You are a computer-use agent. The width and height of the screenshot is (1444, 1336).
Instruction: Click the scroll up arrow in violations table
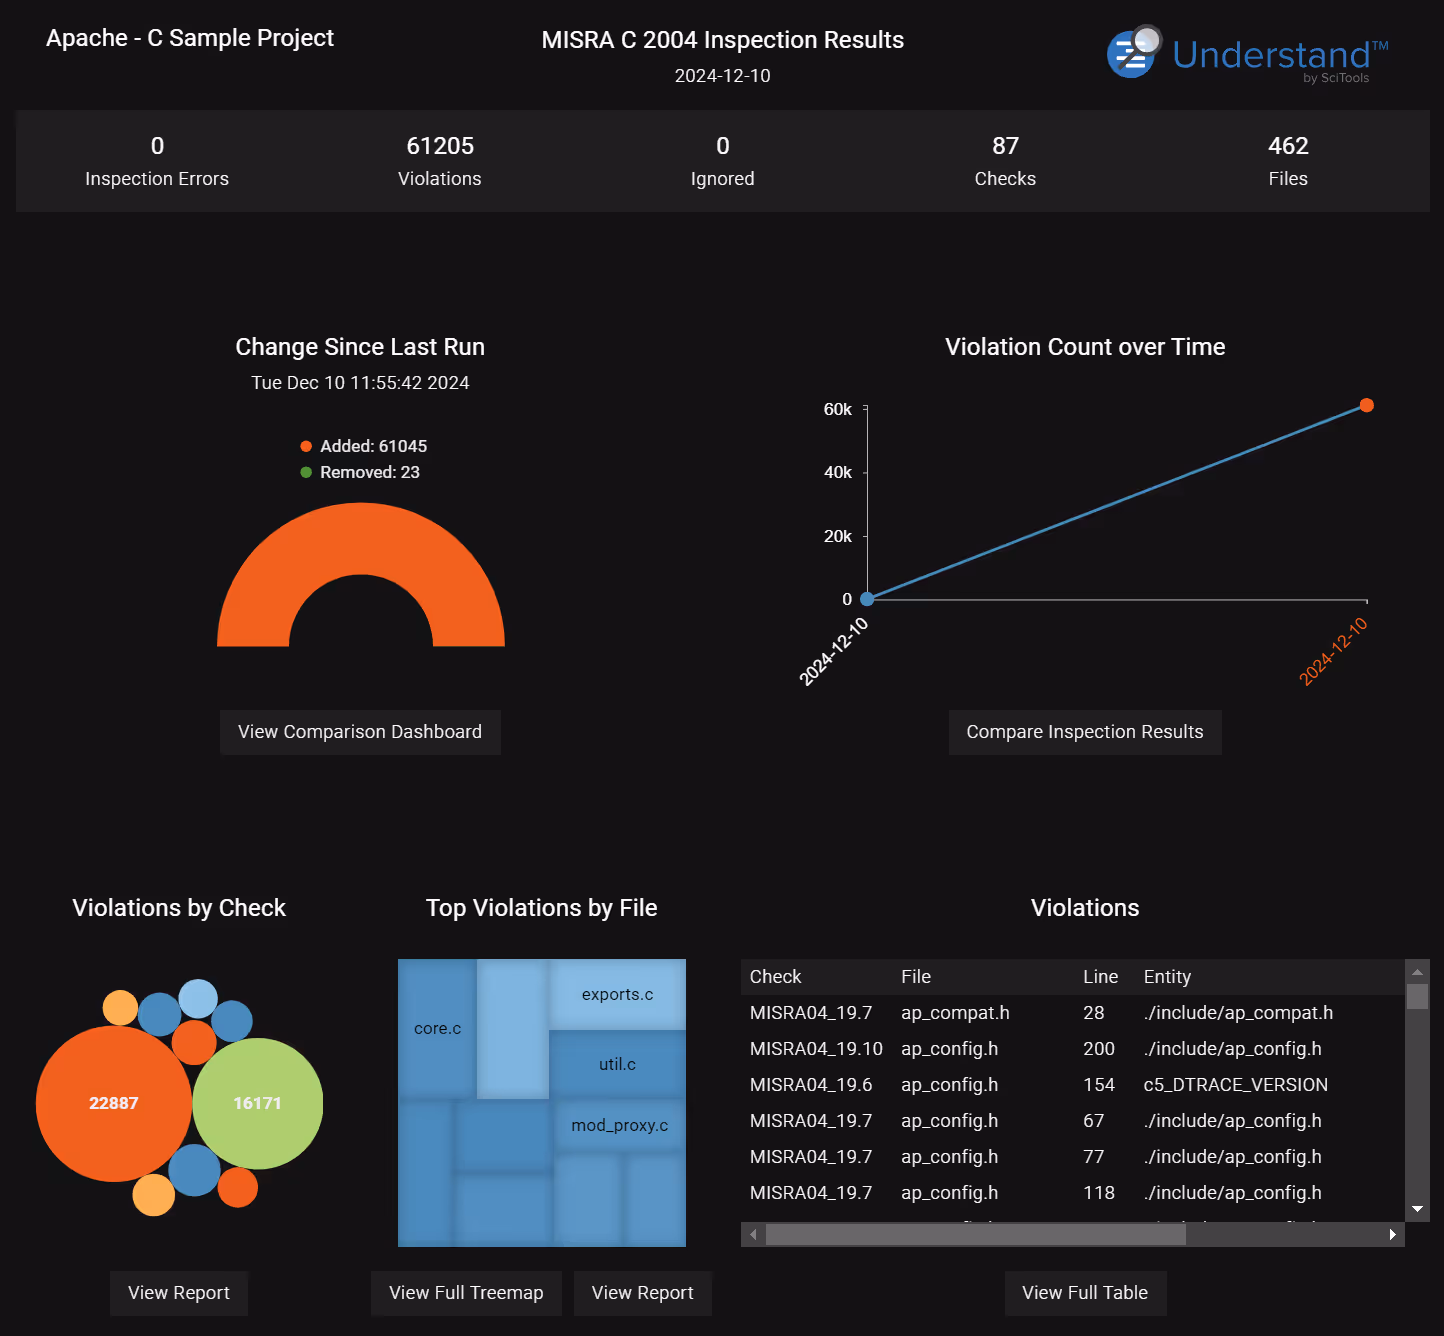(x=1417, y=971)
